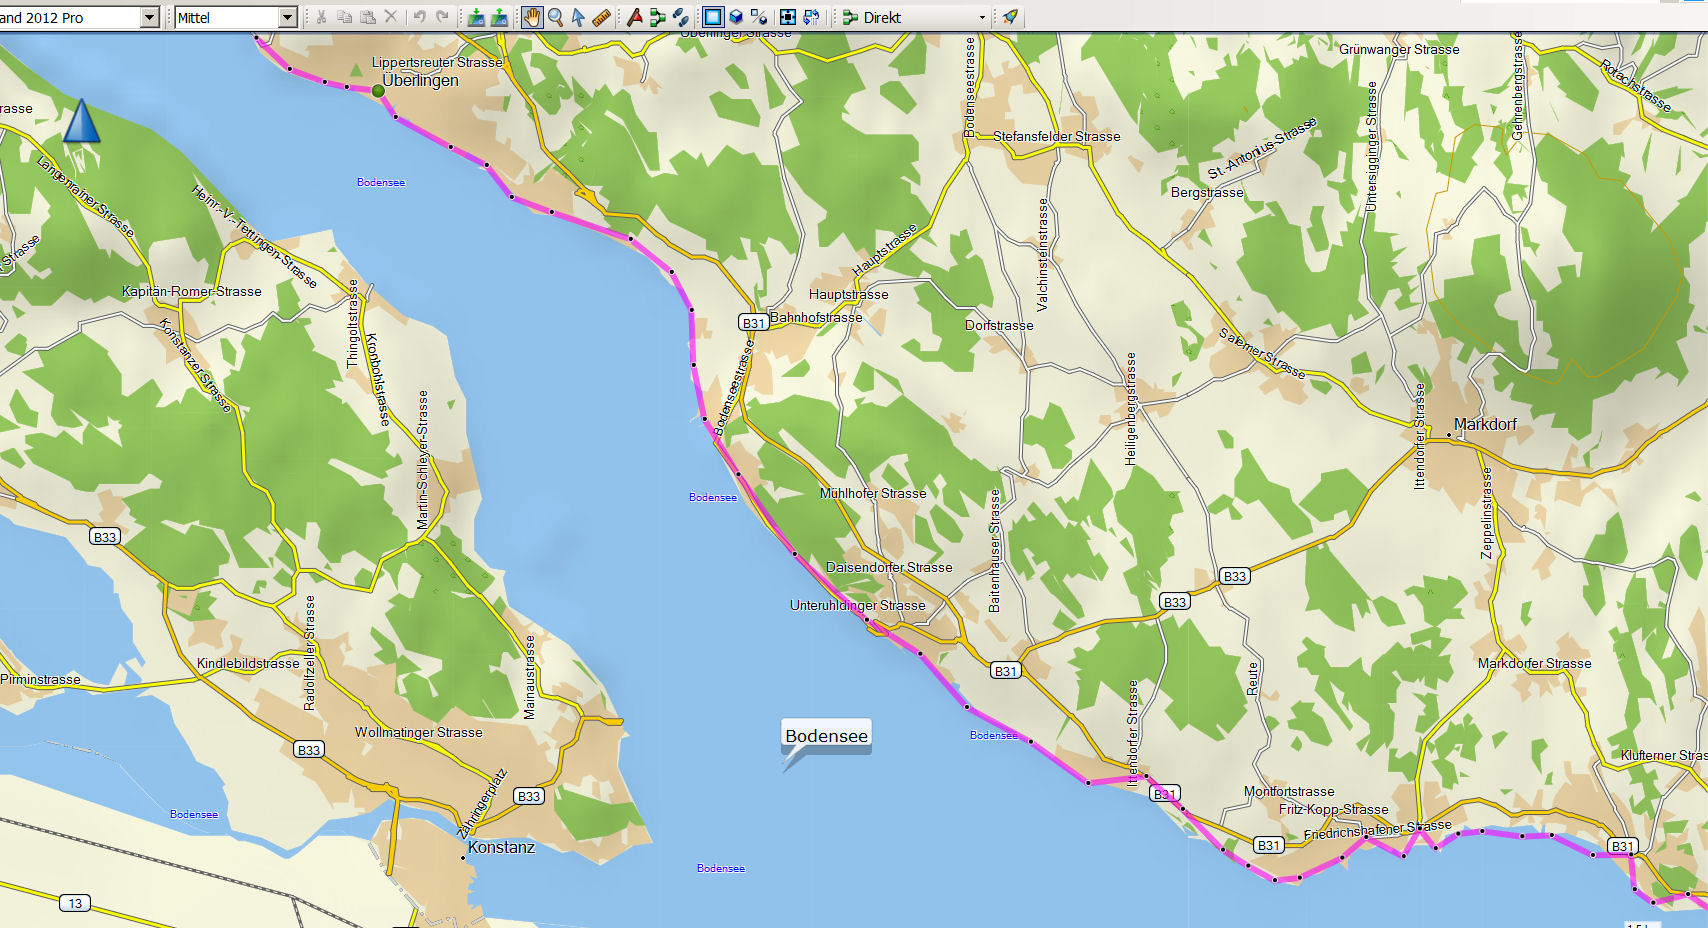Screen dimensions: 1708x928
Task: Click the Bodensee callout label
Action: (x=826, y=736)
